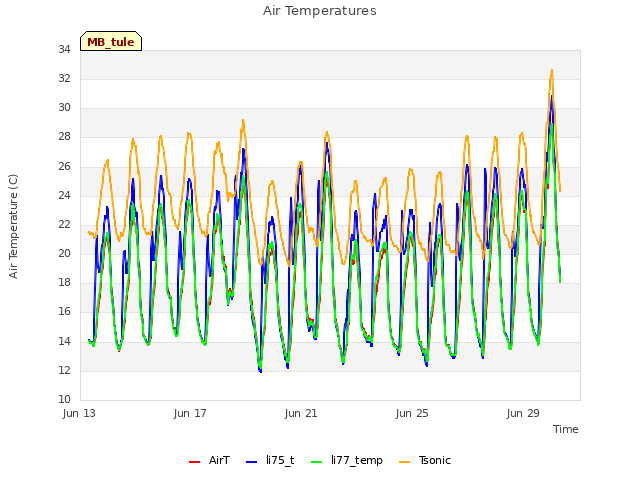640x480 pixels.
Task: Click the Jun 17 tick label
Action: pyautogui.click(x=190, y=413)
